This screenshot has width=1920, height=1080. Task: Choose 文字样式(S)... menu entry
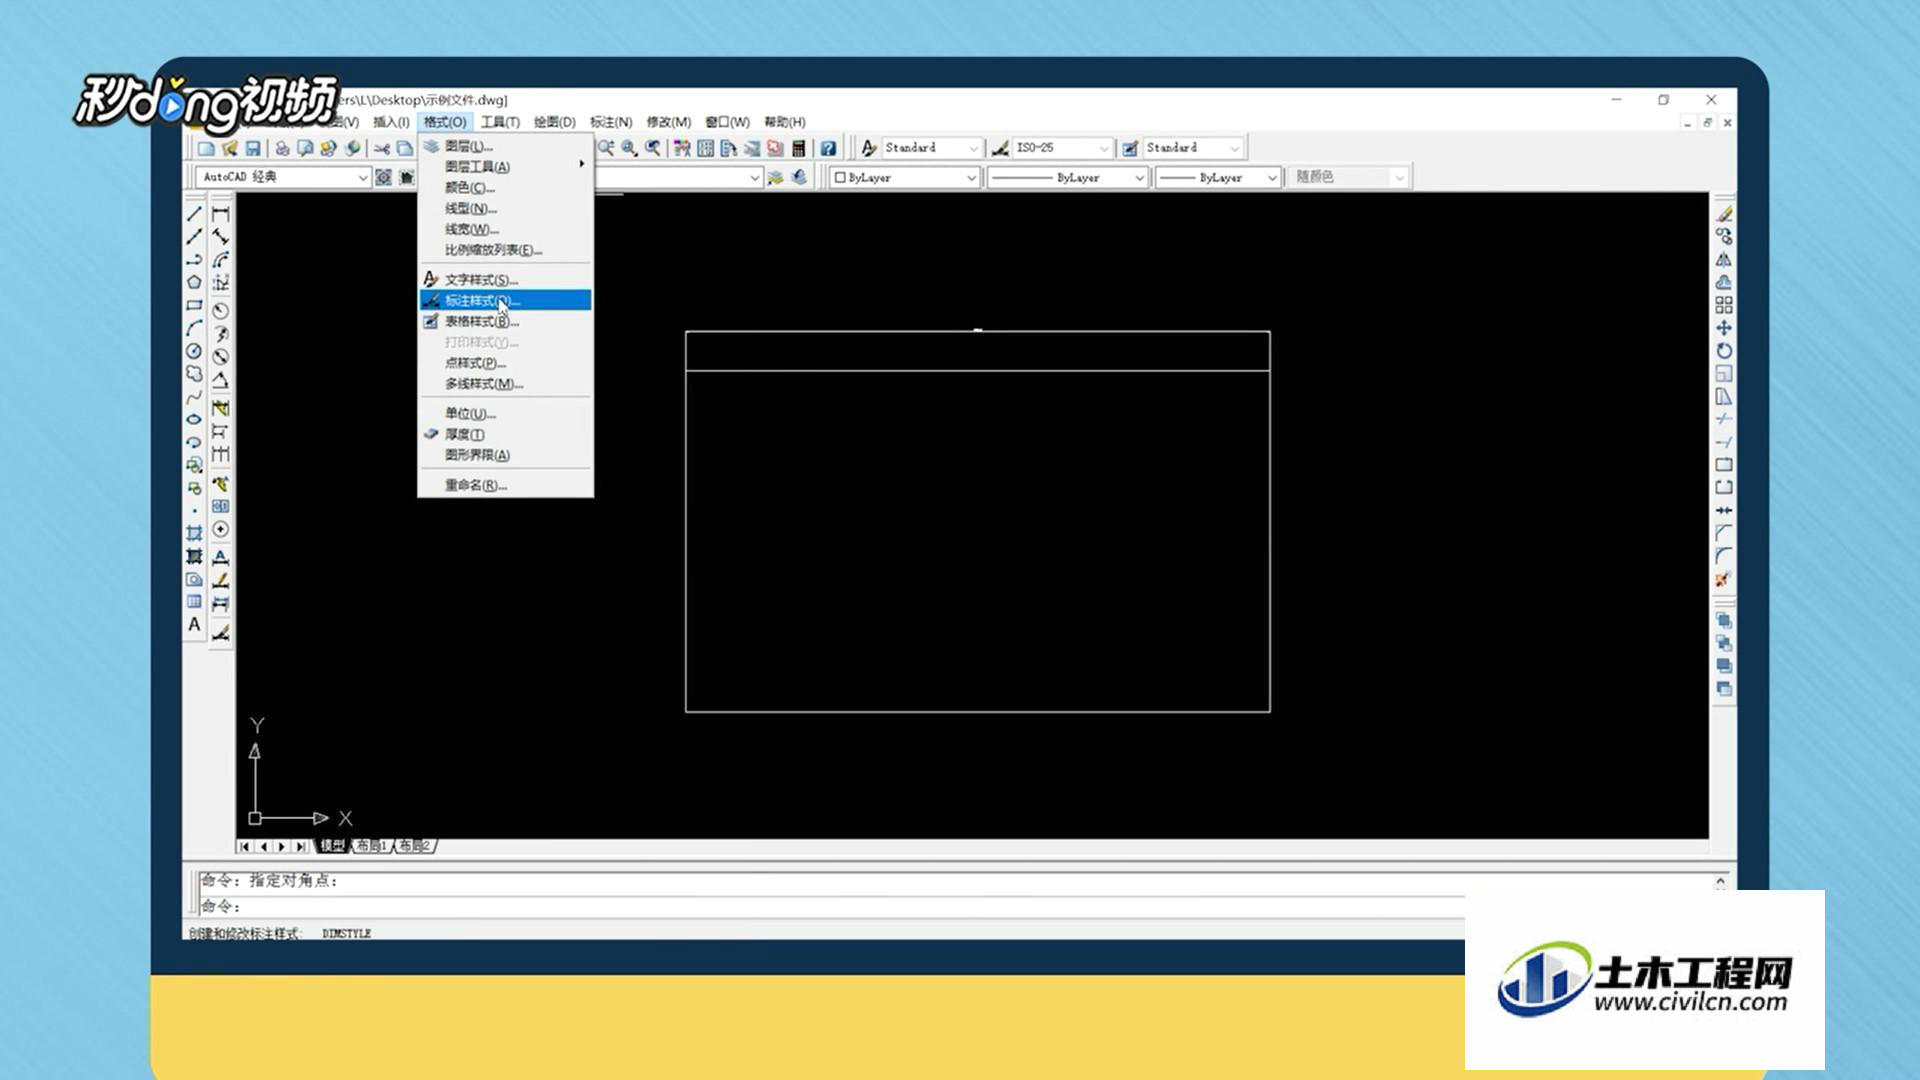point(505,280)
